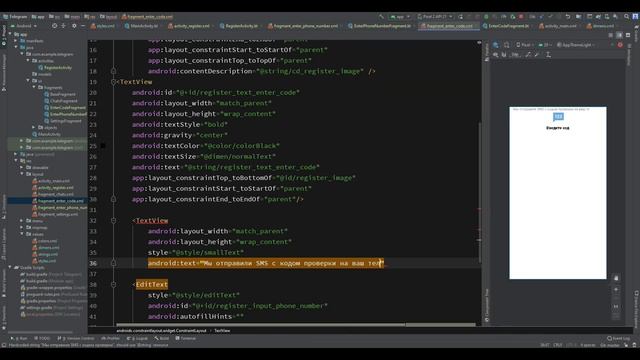Open the Terminal tool window

pos(185,338)
